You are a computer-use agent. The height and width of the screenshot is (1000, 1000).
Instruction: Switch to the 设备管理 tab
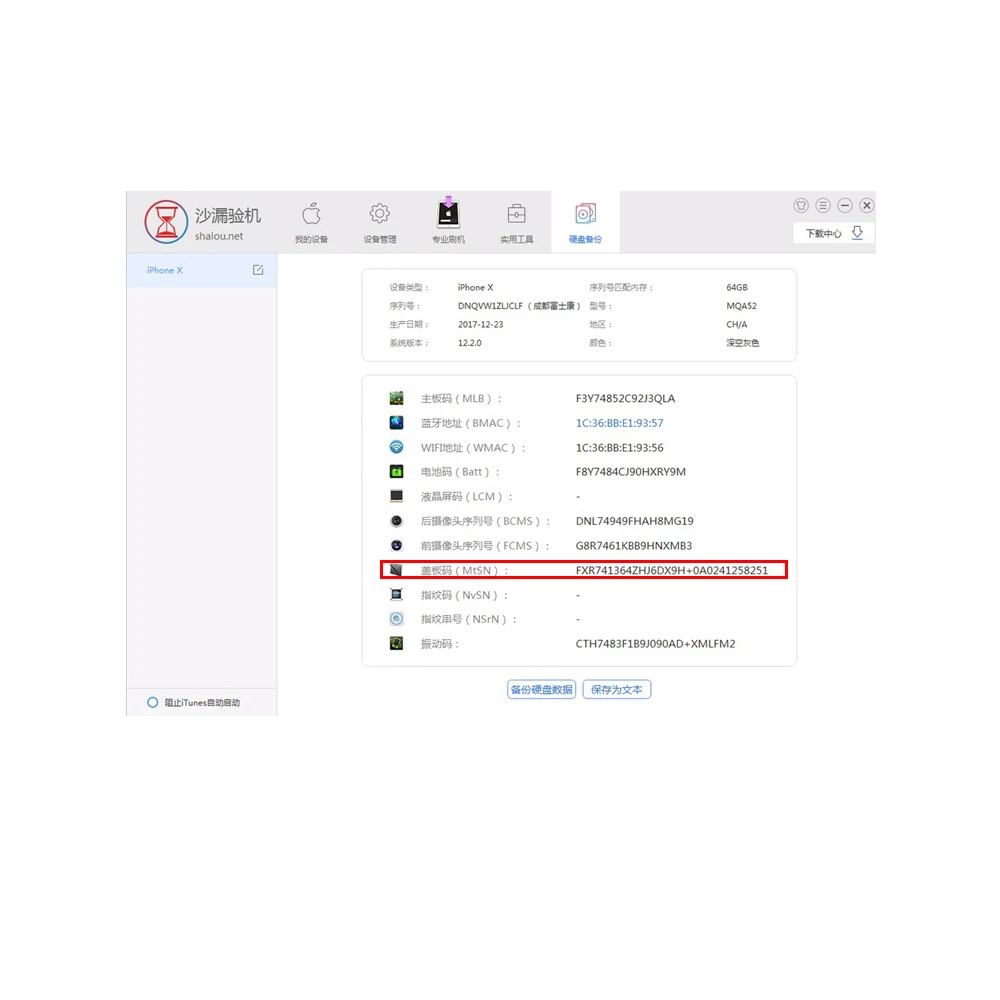click(379, 223)
